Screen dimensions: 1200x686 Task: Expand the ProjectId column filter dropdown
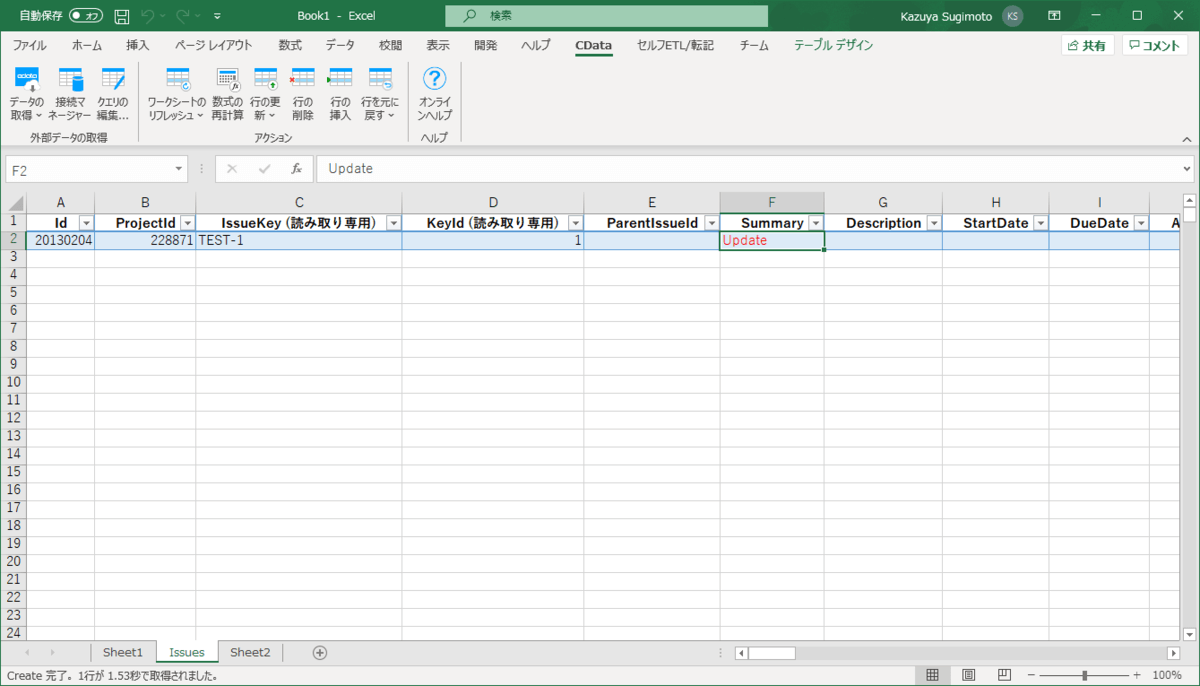tap(186, 223)
